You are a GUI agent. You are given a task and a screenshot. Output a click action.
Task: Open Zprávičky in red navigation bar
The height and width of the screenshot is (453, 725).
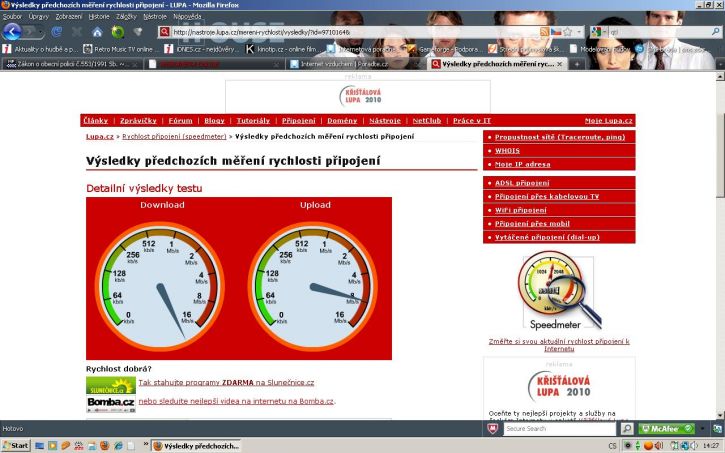point(138,121)
